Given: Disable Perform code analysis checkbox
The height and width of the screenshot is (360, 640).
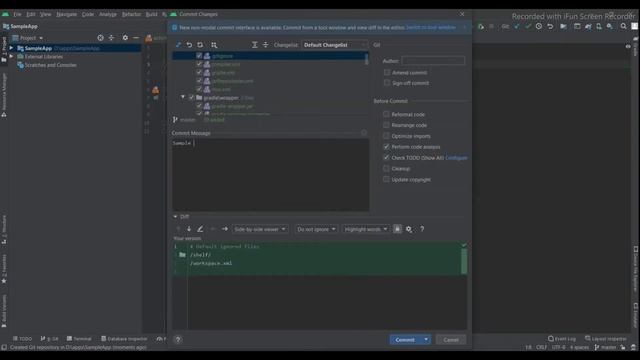Looking at the screenshot, I should pyautogui.click(x=386, y=147).
